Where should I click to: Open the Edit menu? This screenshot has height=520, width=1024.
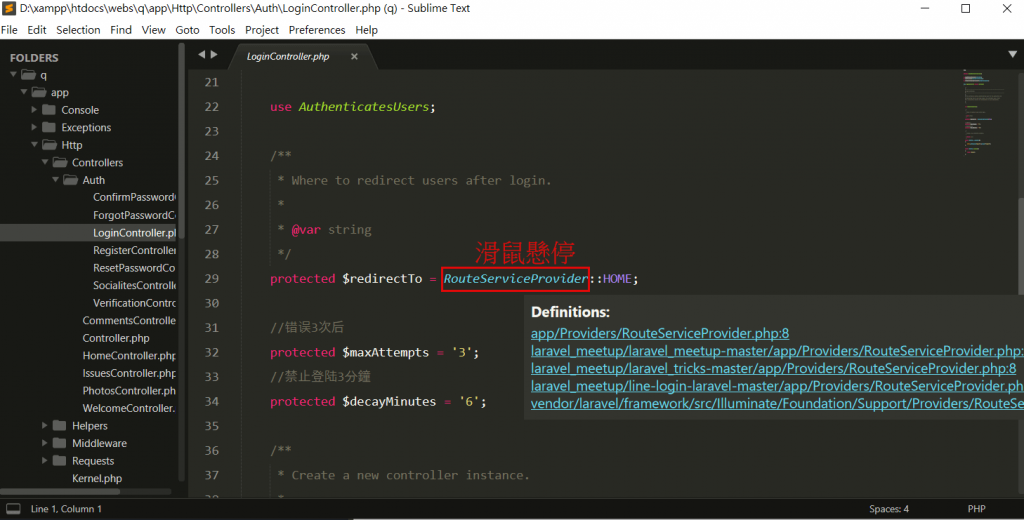(37, 30)
